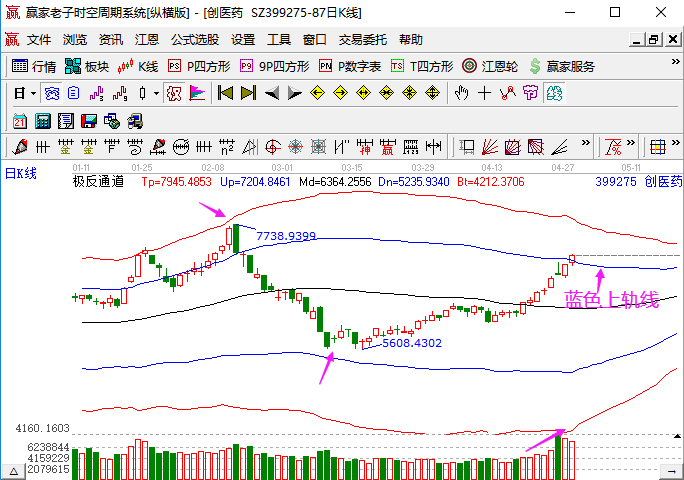Open the P四方形 square tool

pos(199,66)
